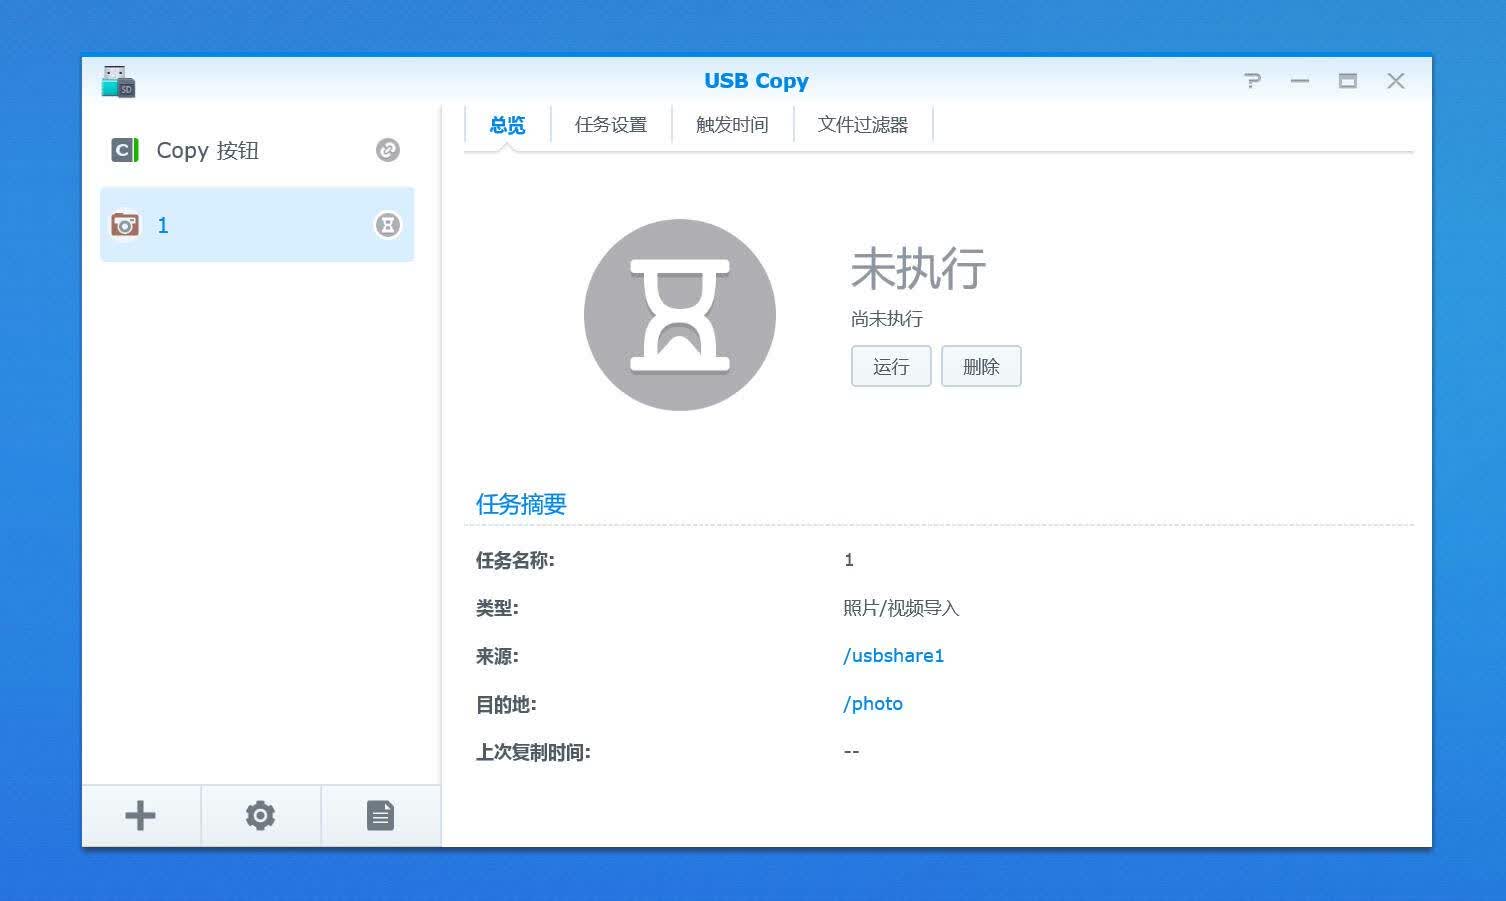The image size is (1506, 901).
Task: Click the plus icon to add task
Action: [140, 816]
